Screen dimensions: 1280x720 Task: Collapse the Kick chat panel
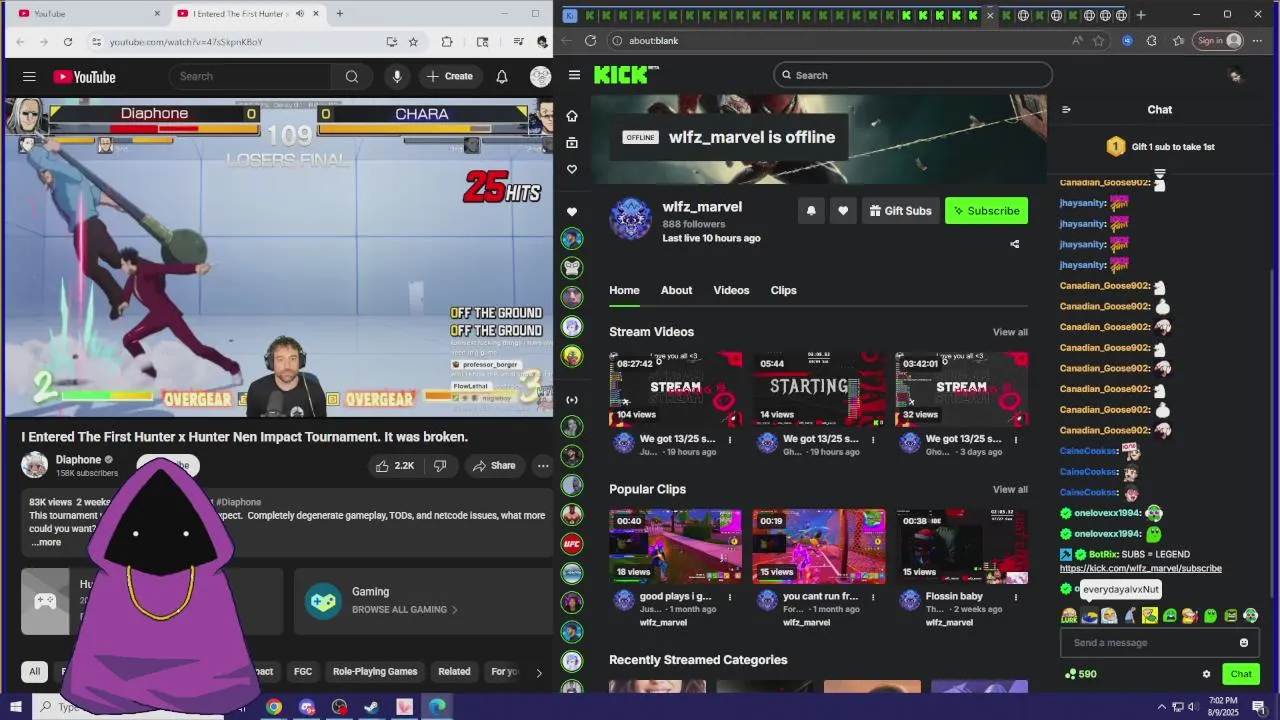(1066, 110)
